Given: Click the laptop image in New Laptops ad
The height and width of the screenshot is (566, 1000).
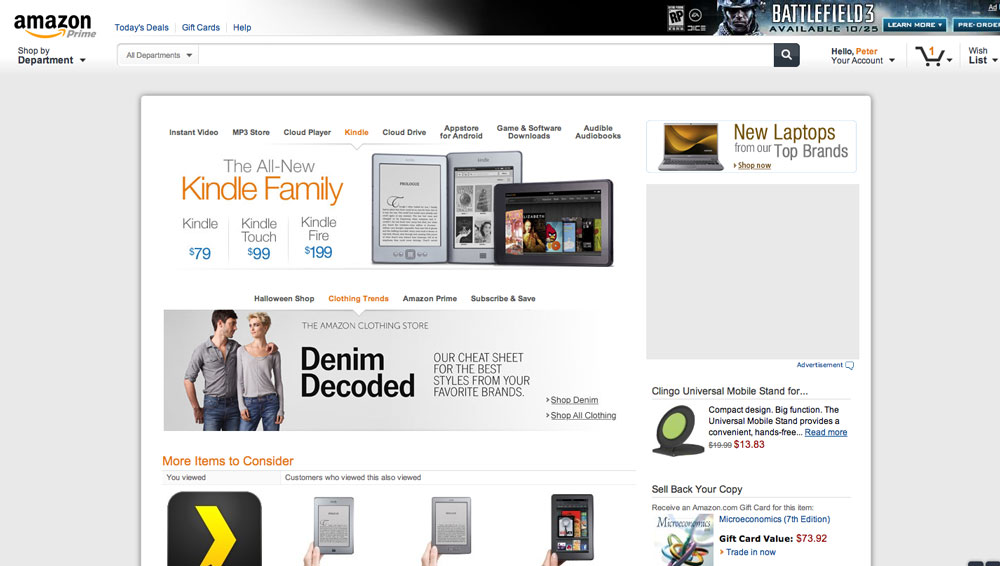Looking at the screenshot, I should pos(691,147).
